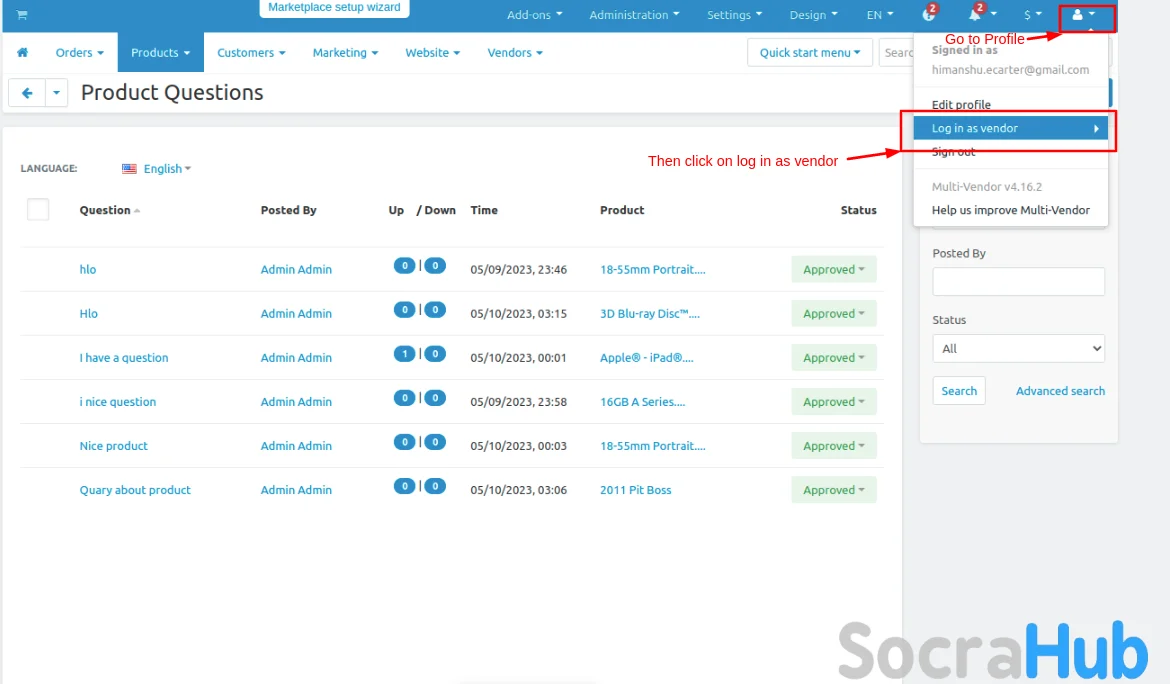The image size is (1170, 684).
Task: Toggle the select-all questions checkbox
Action: [38, 209]
